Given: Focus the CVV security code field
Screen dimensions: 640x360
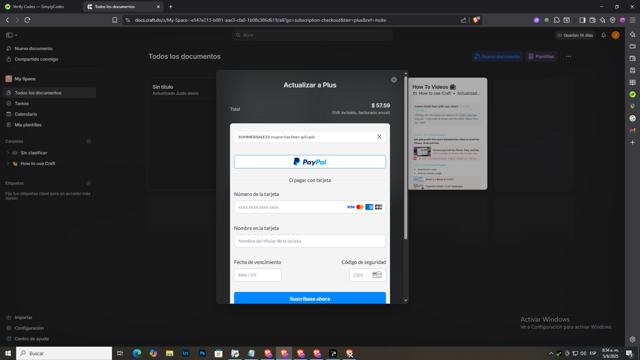Looking at the screenshot, I should click(367, 275).
